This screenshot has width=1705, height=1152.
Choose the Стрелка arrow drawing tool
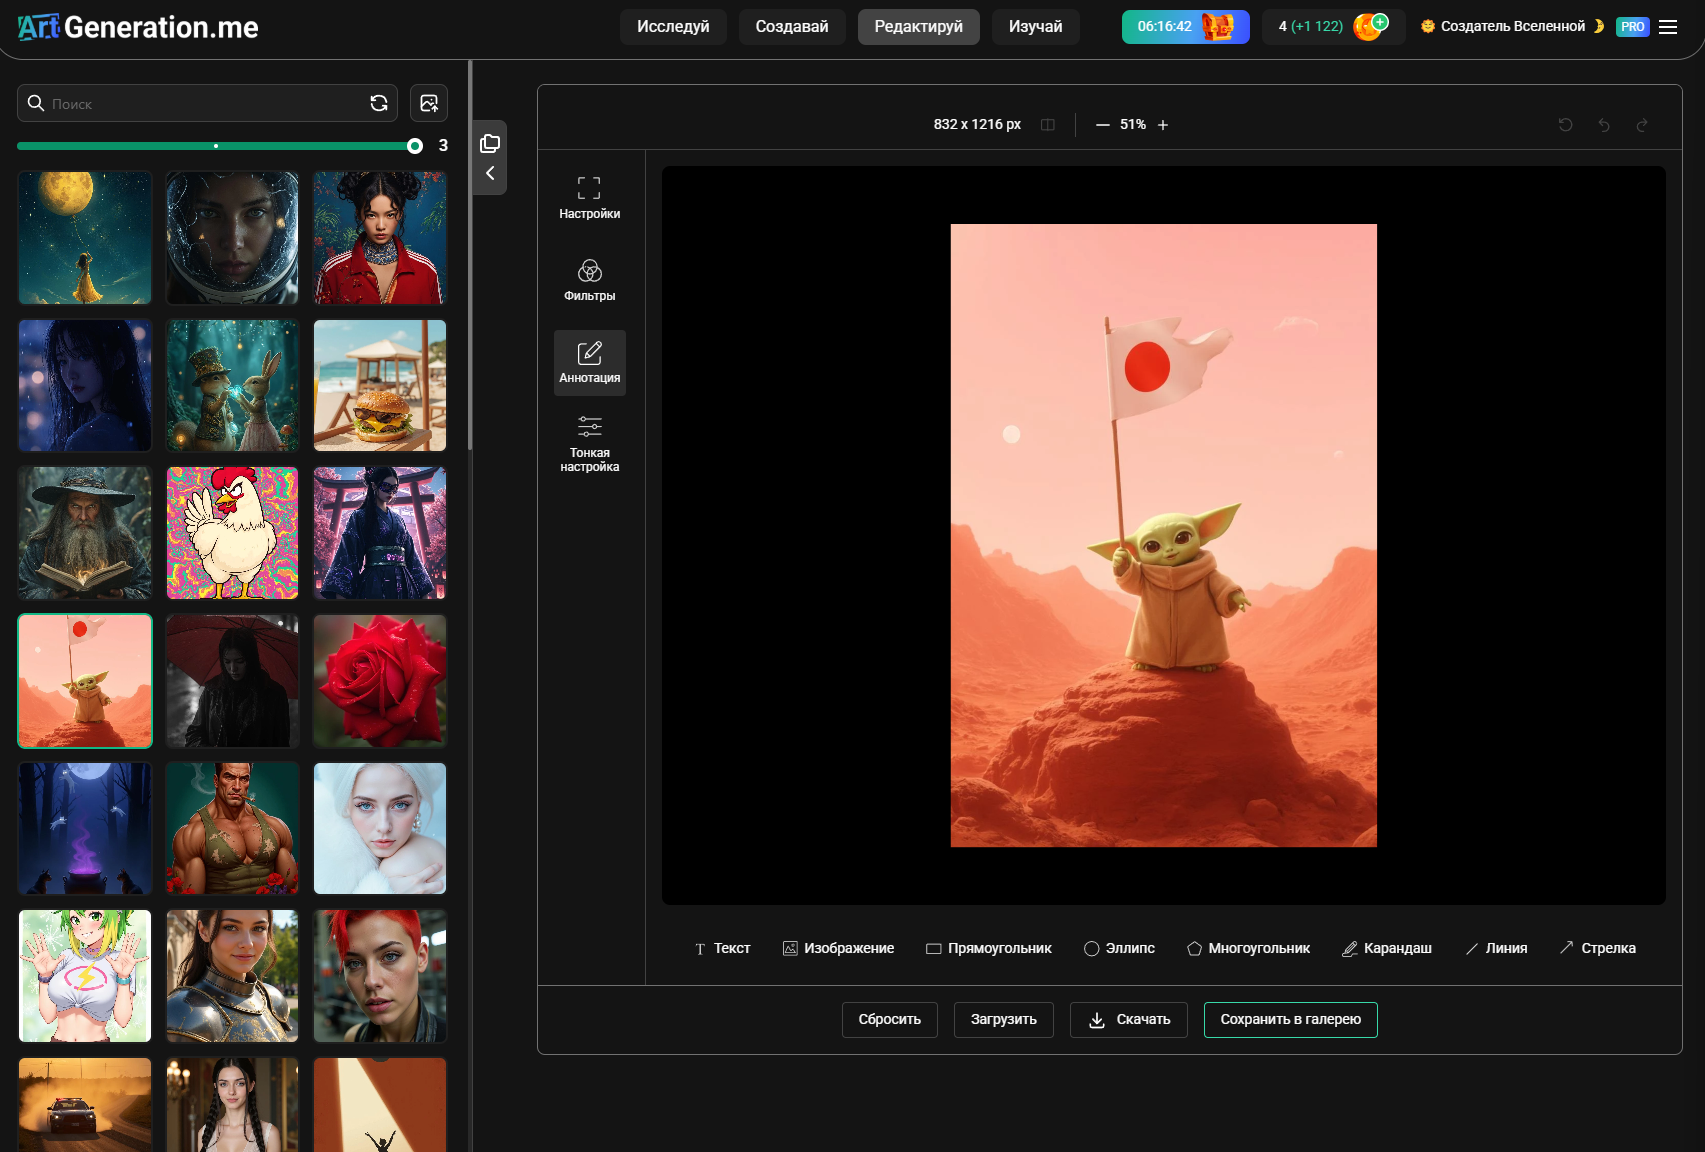[x=1598, y=948]
